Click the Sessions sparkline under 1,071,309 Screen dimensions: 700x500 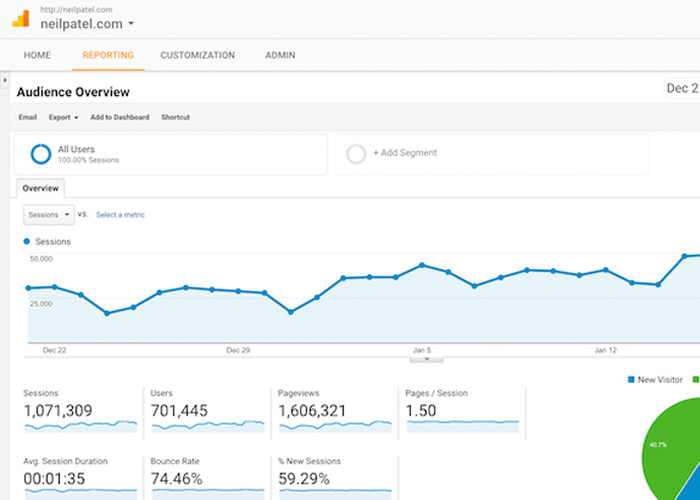[x=80, y=425]
